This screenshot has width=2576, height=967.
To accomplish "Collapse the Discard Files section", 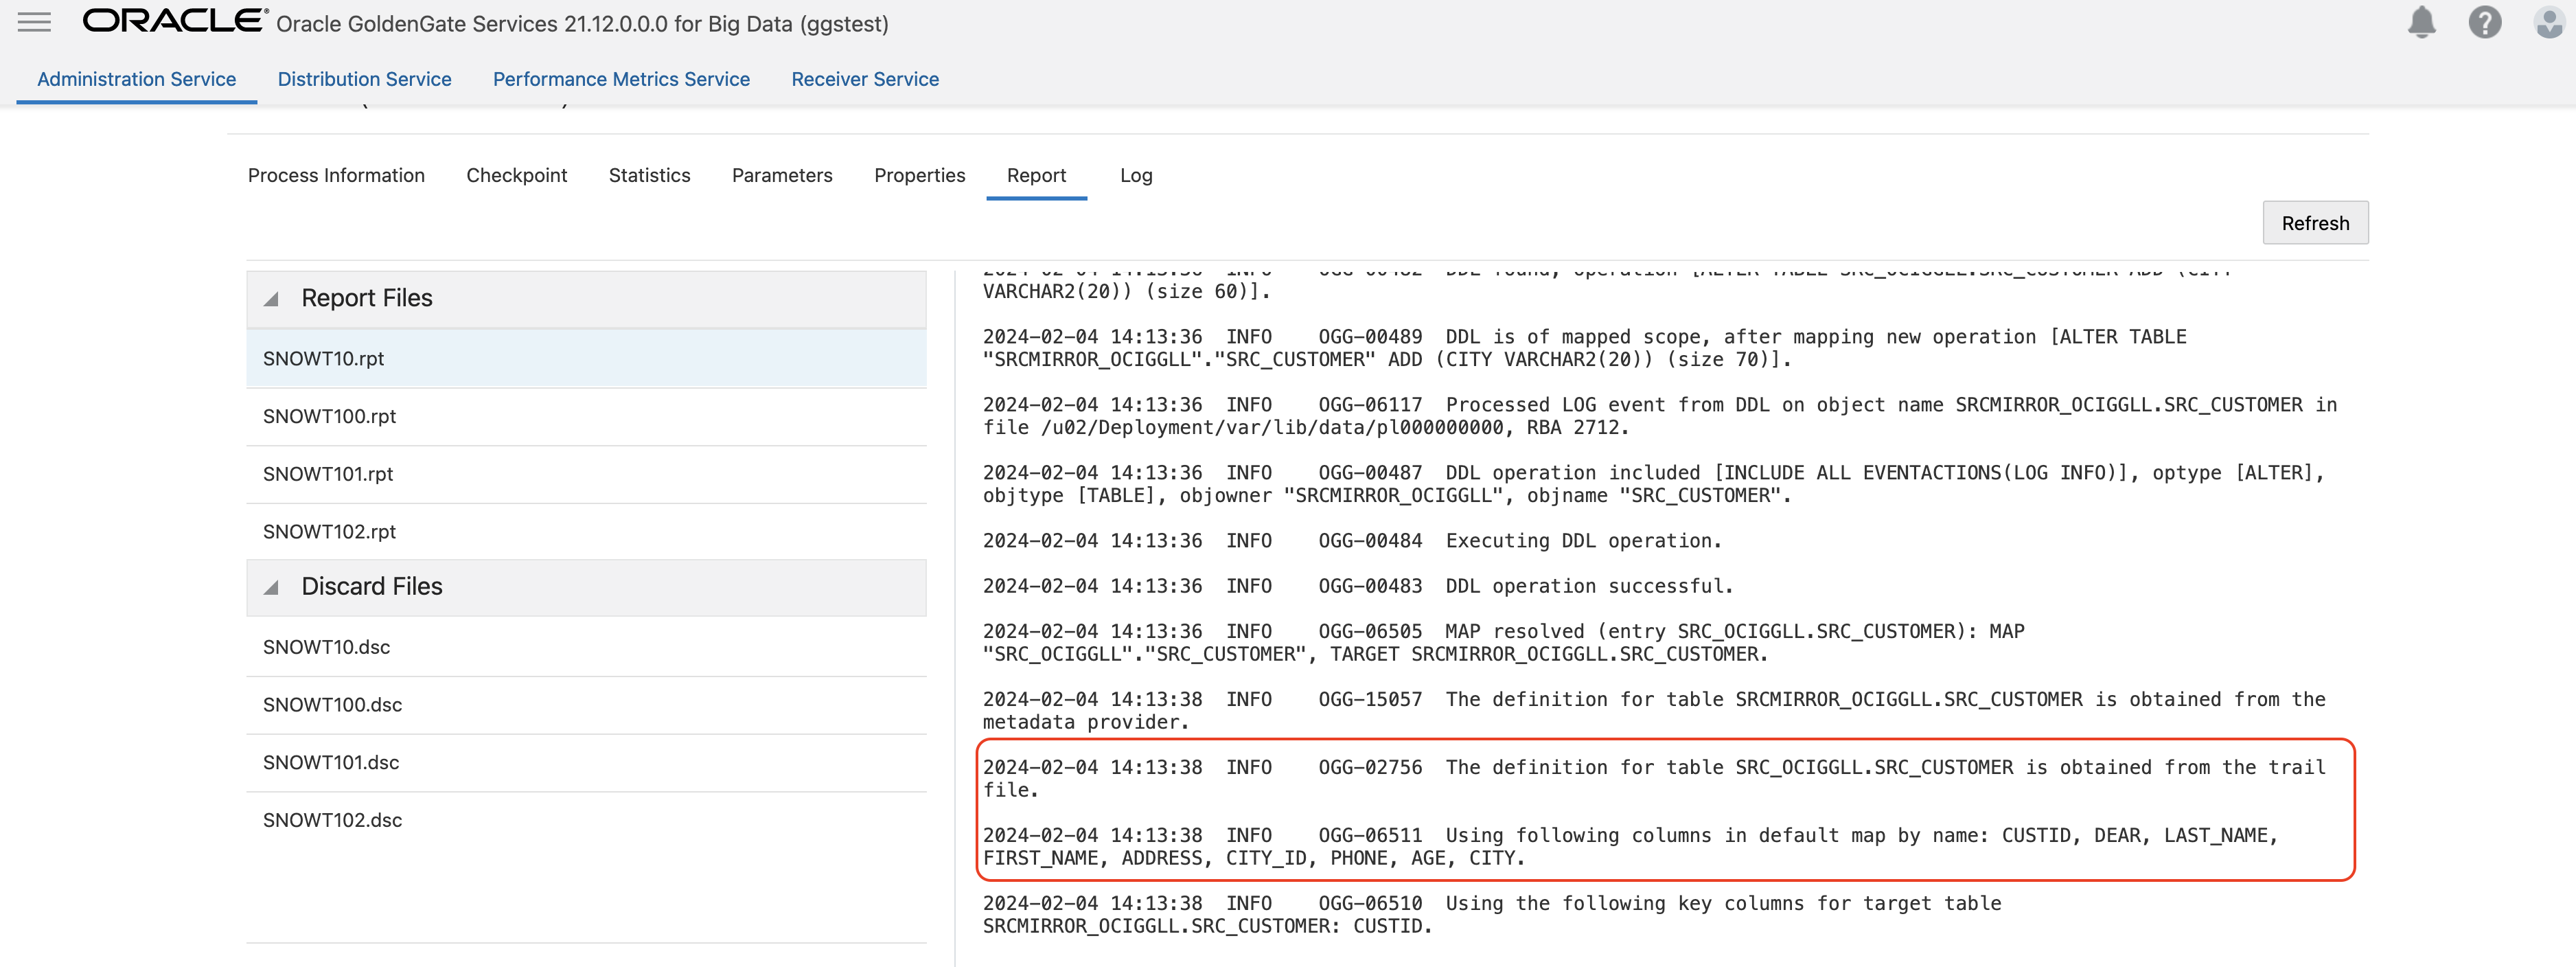I will tap(271, 587).
